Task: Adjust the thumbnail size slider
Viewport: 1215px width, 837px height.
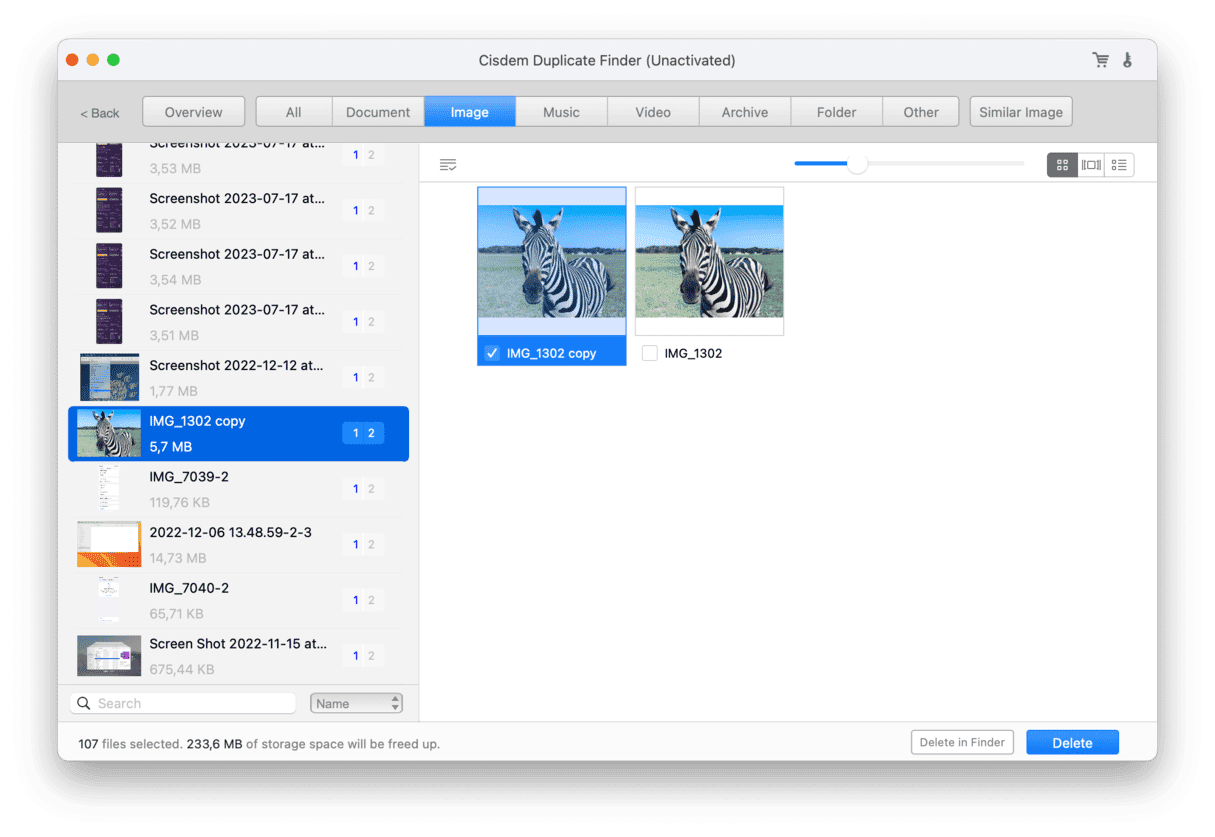Action: (856, 163)
